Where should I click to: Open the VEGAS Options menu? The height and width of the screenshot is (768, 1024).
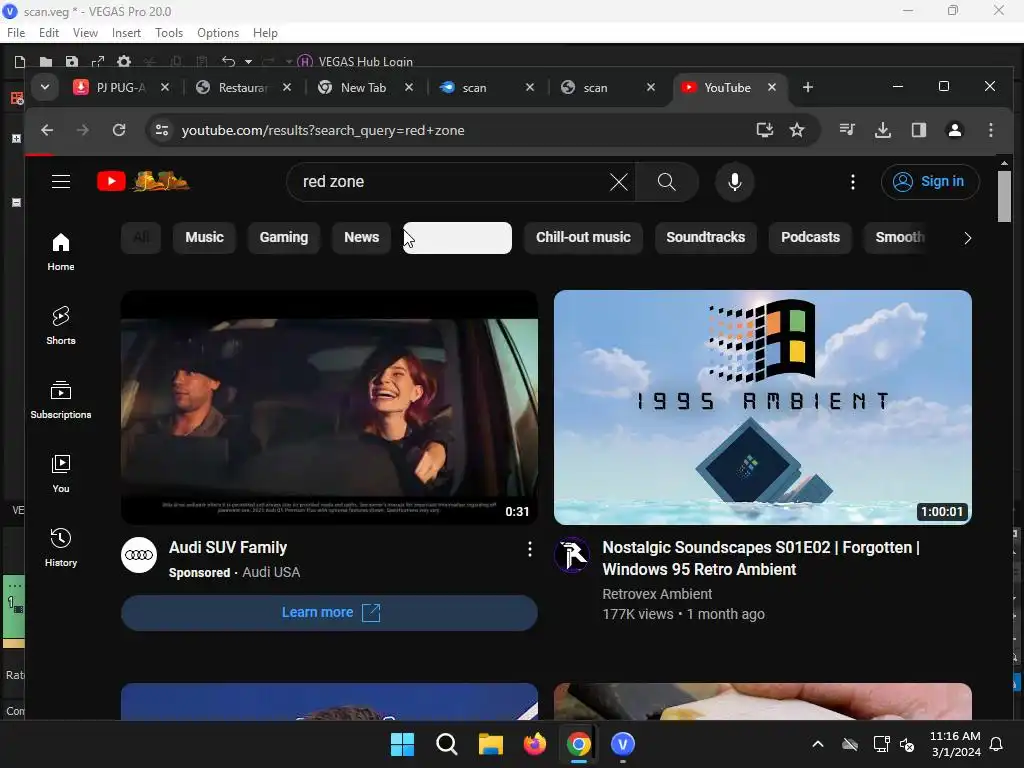[x=218, y=33]
